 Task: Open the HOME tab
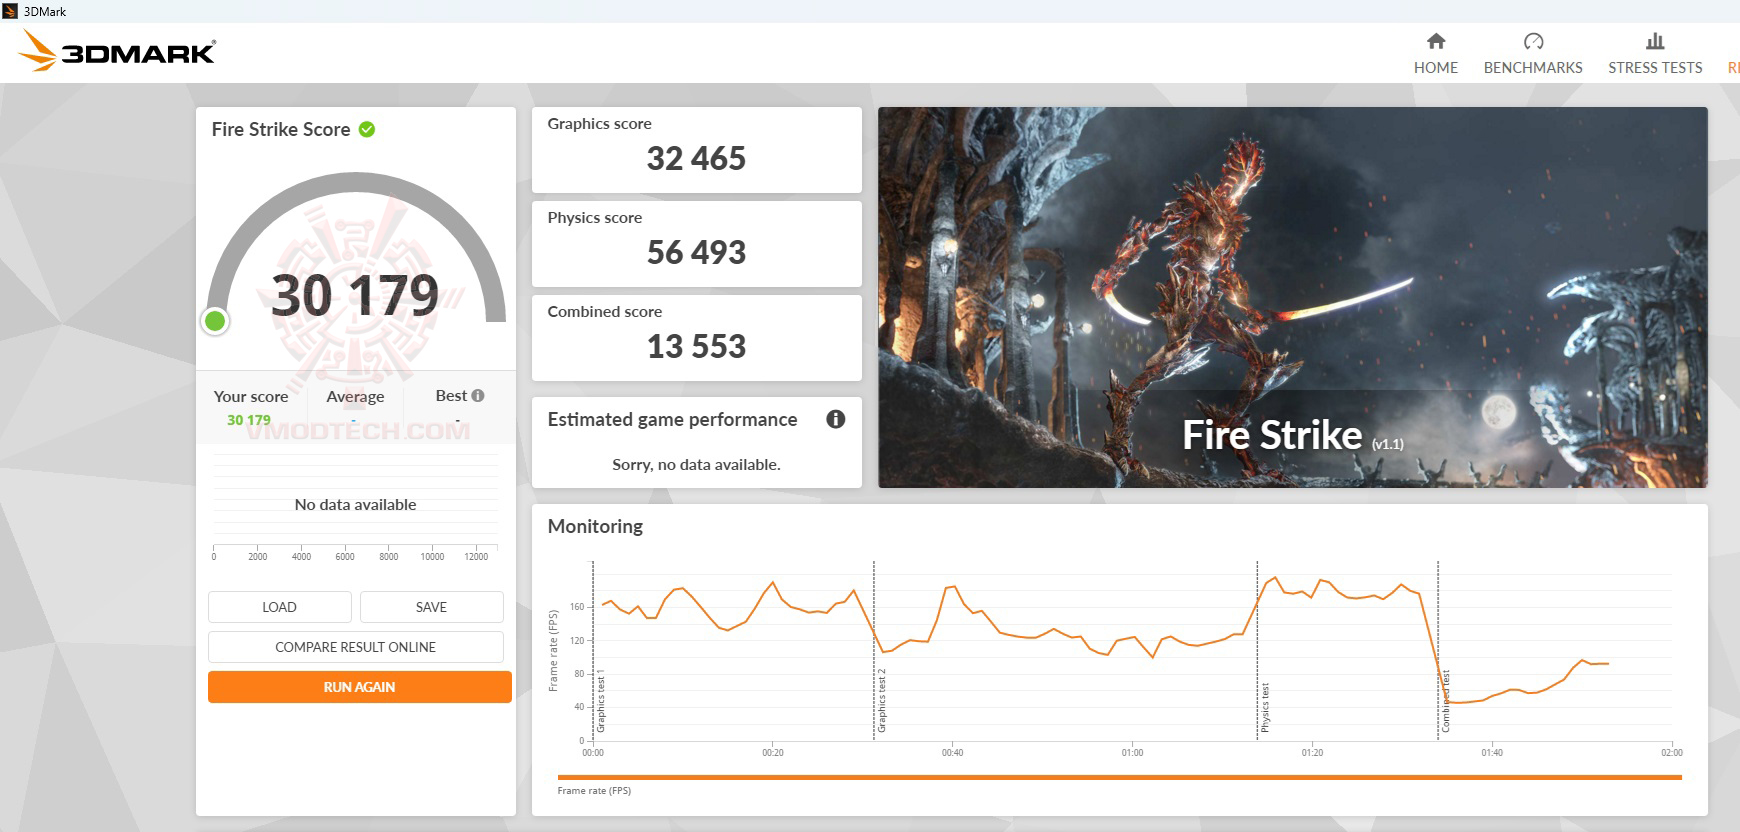coord(1436,67)
